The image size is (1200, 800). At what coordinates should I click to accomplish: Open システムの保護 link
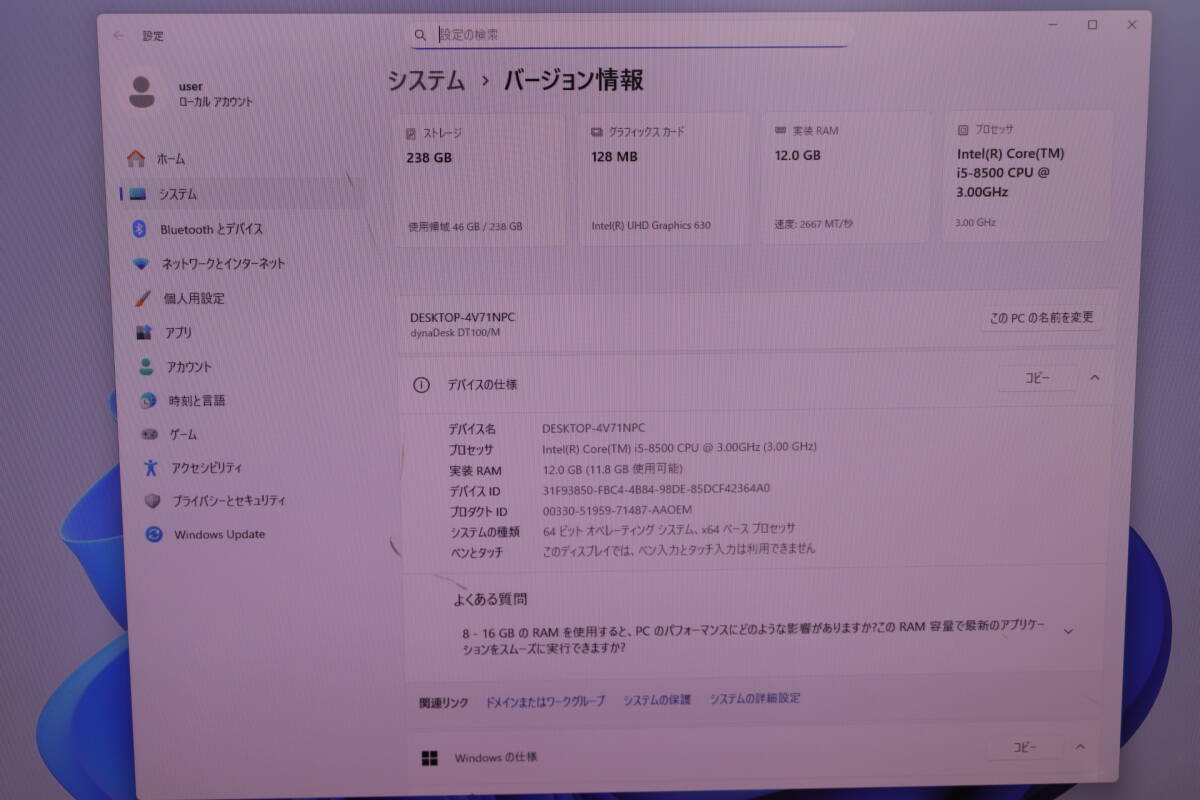(x=657, y=700)
